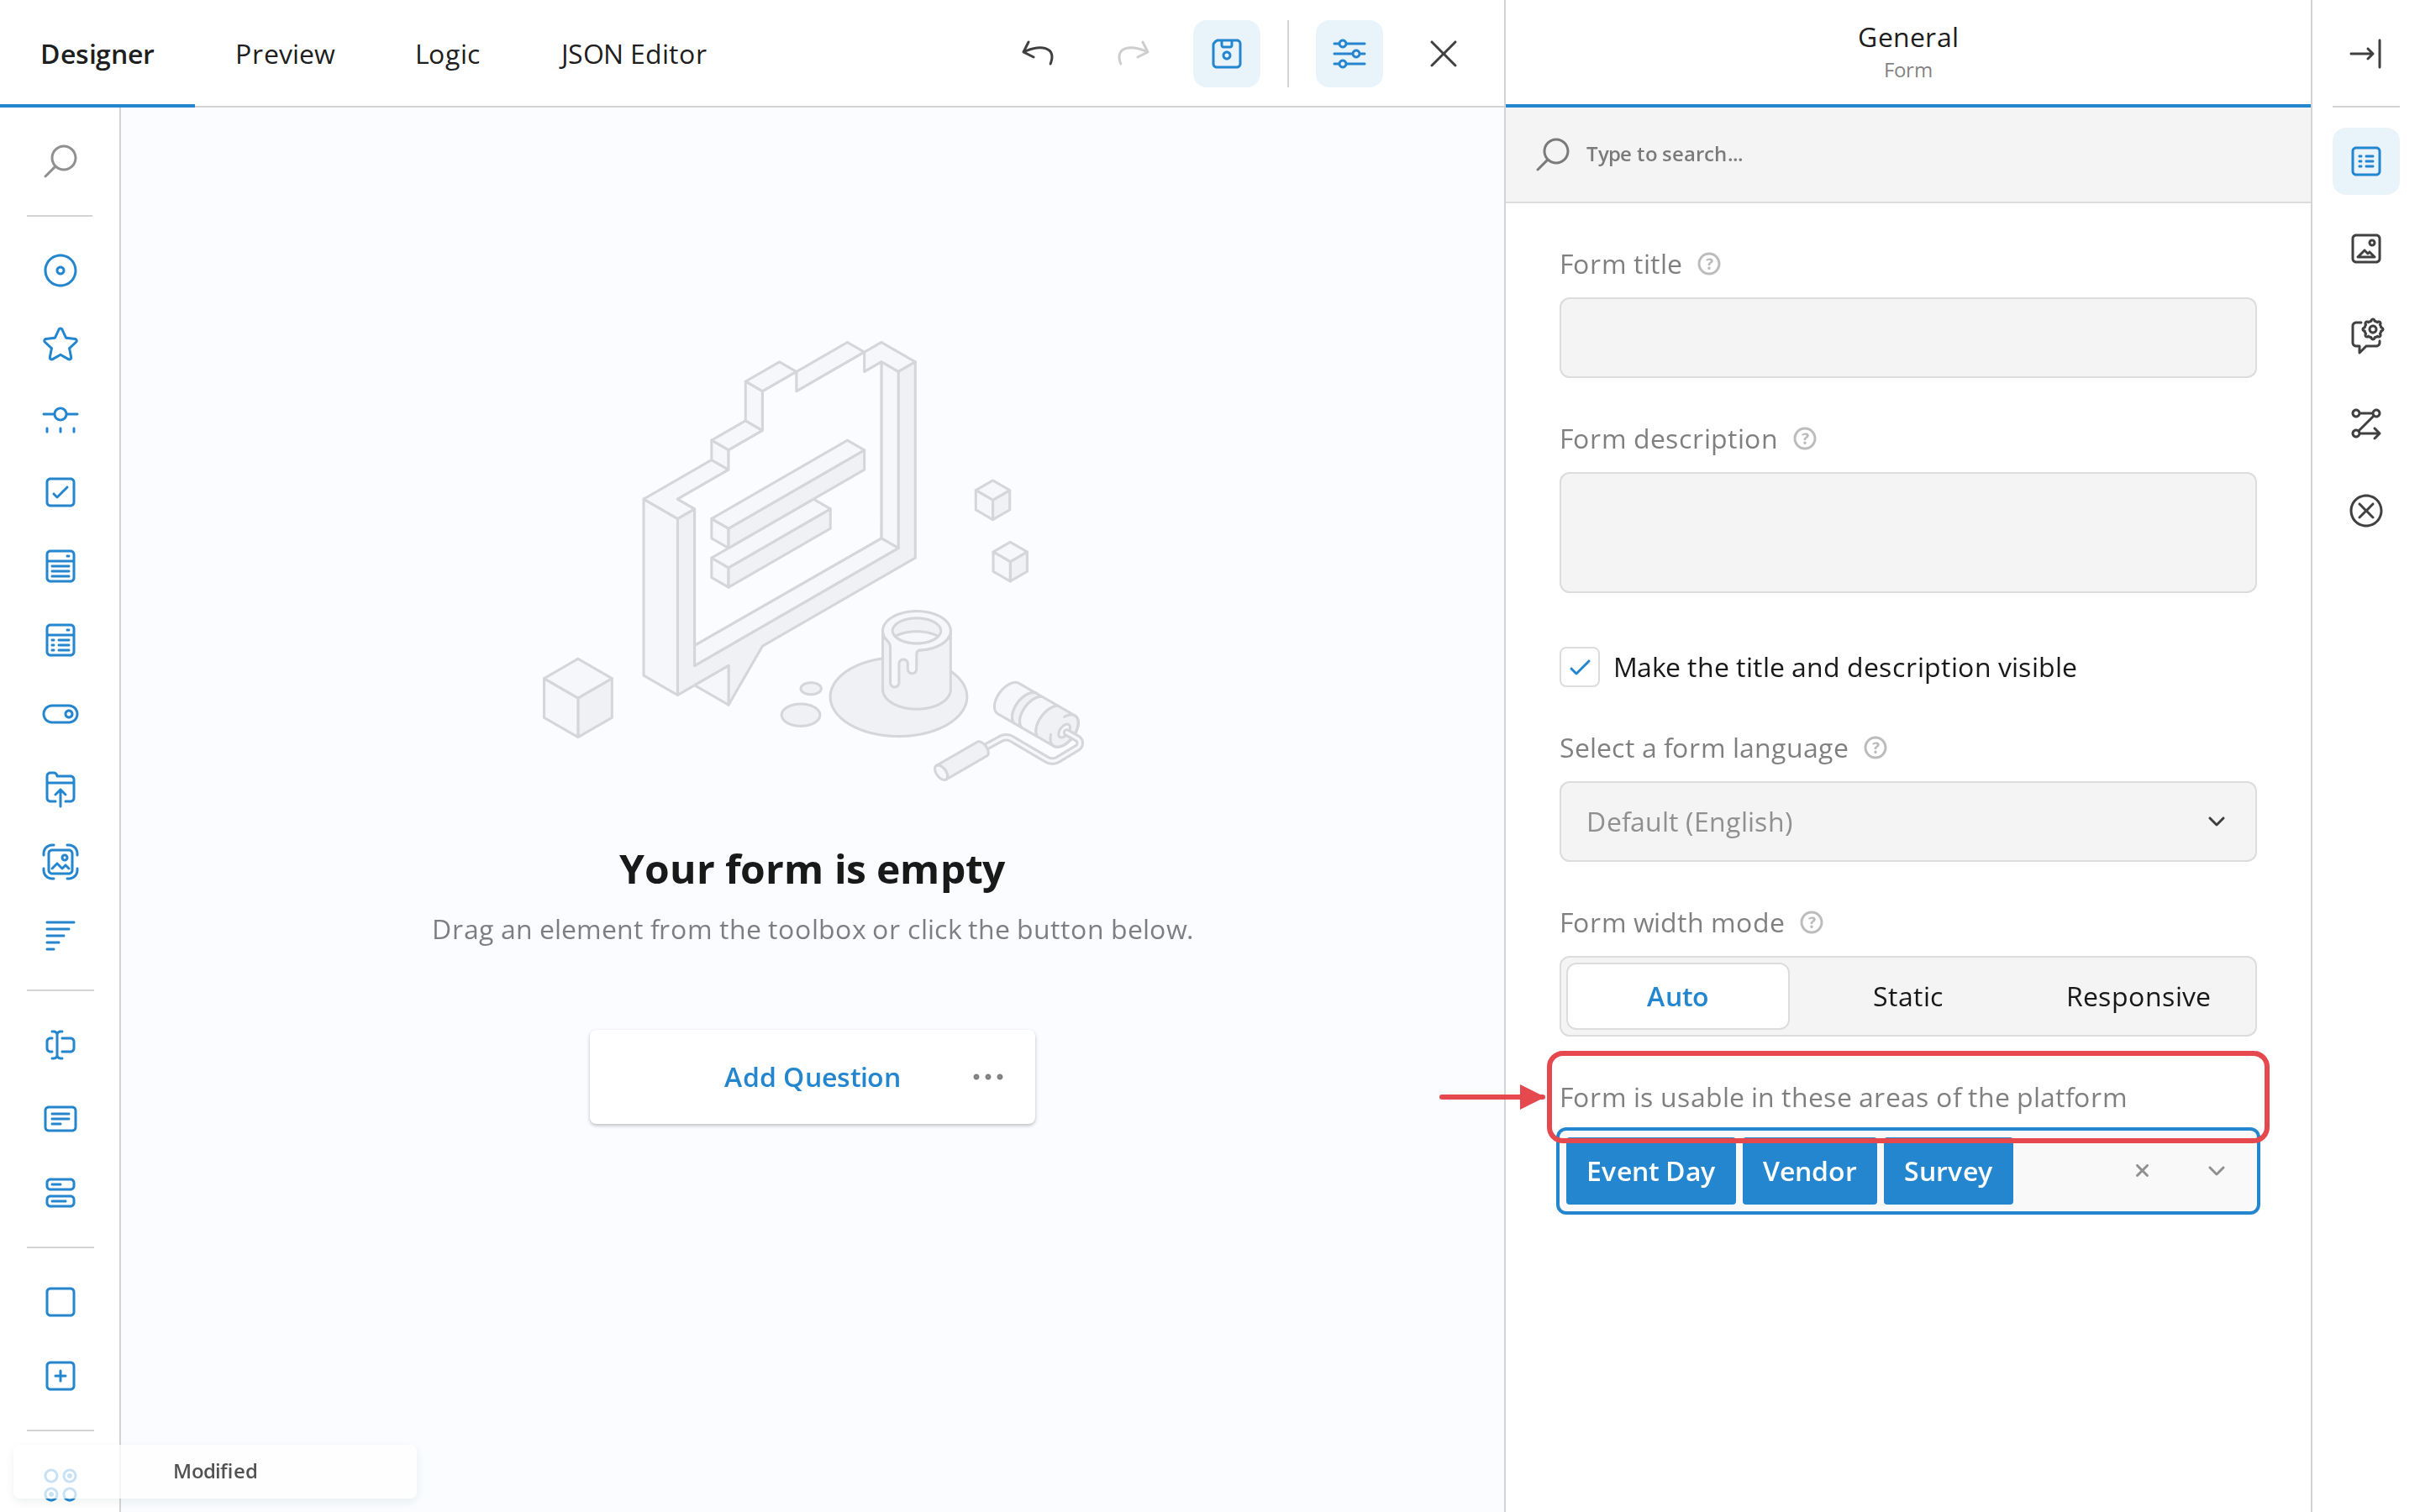Screen dimensions: 2420x1512
Task: Uncheck Make the title and description visible
Action: tap(1579, 667)
